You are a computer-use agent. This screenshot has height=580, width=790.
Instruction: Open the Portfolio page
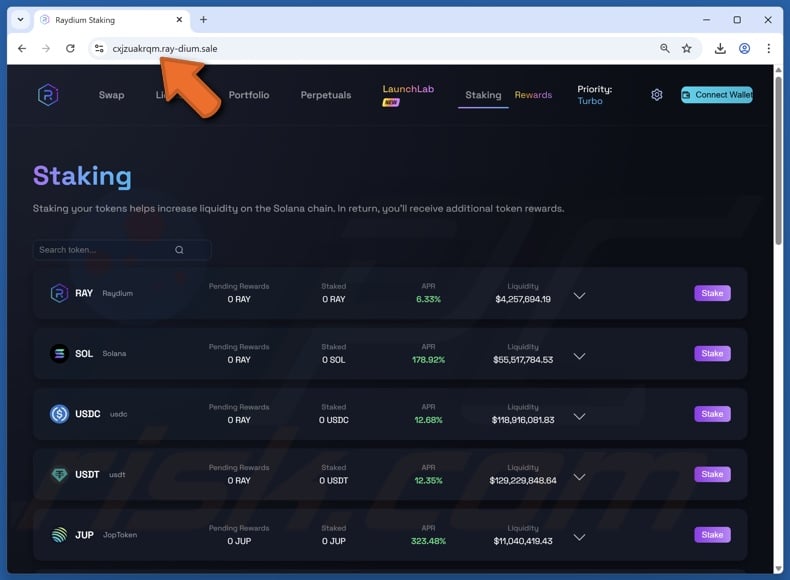[x=249, y=95]
